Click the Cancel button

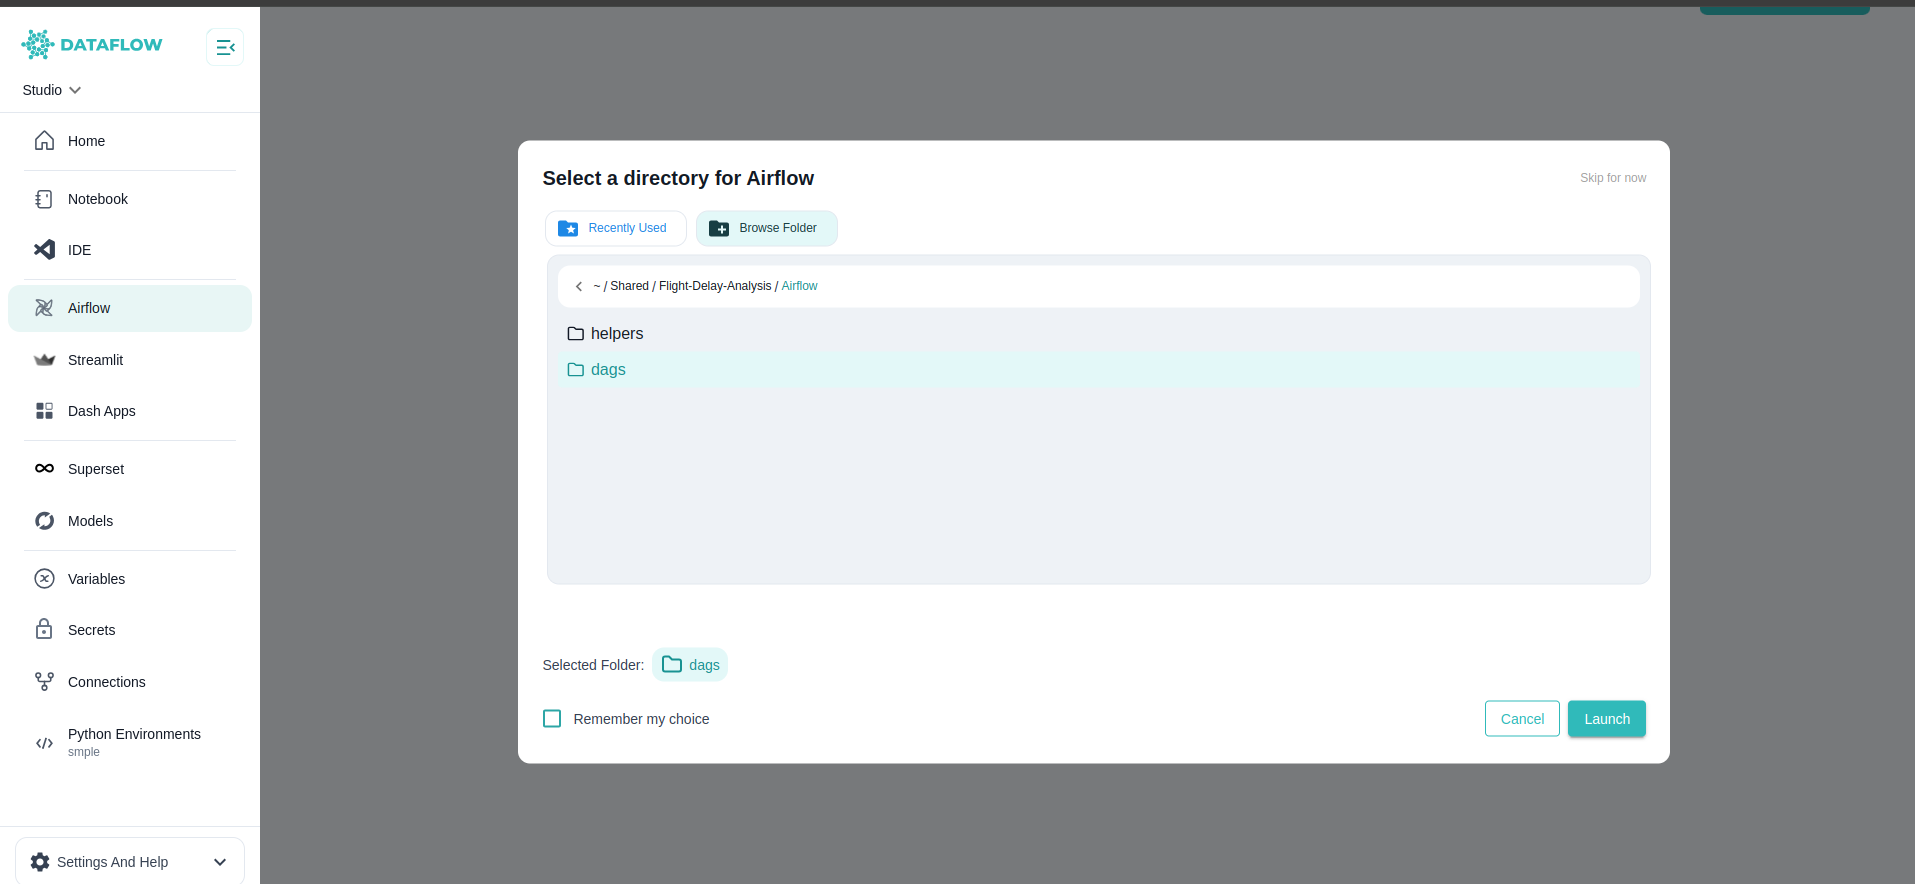point(1522,719)
